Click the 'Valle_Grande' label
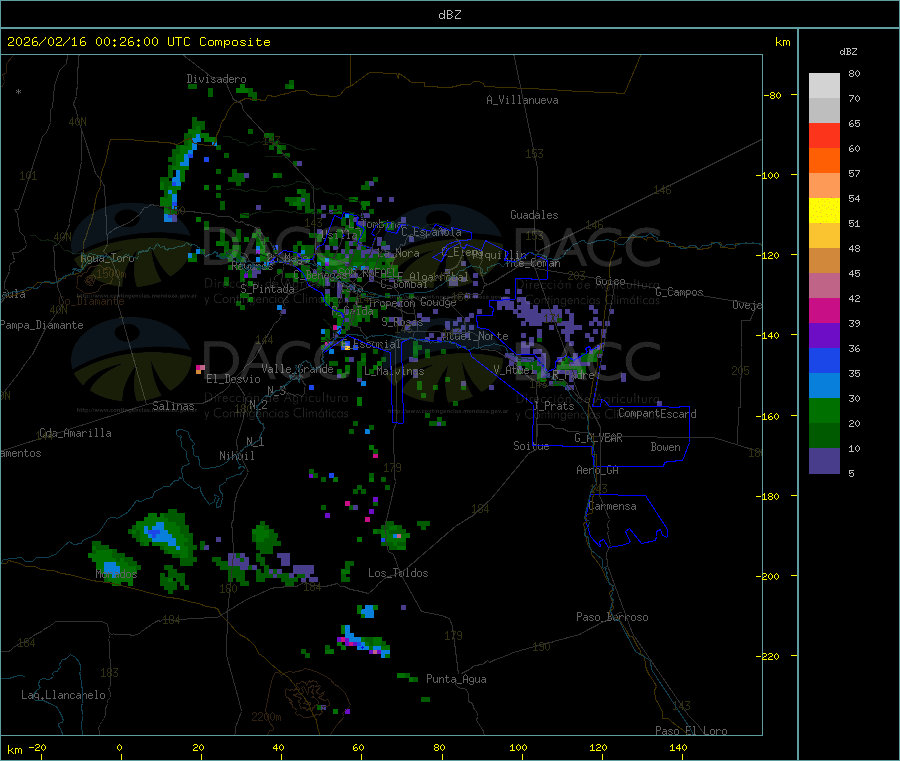 click(x=297, y=369)
